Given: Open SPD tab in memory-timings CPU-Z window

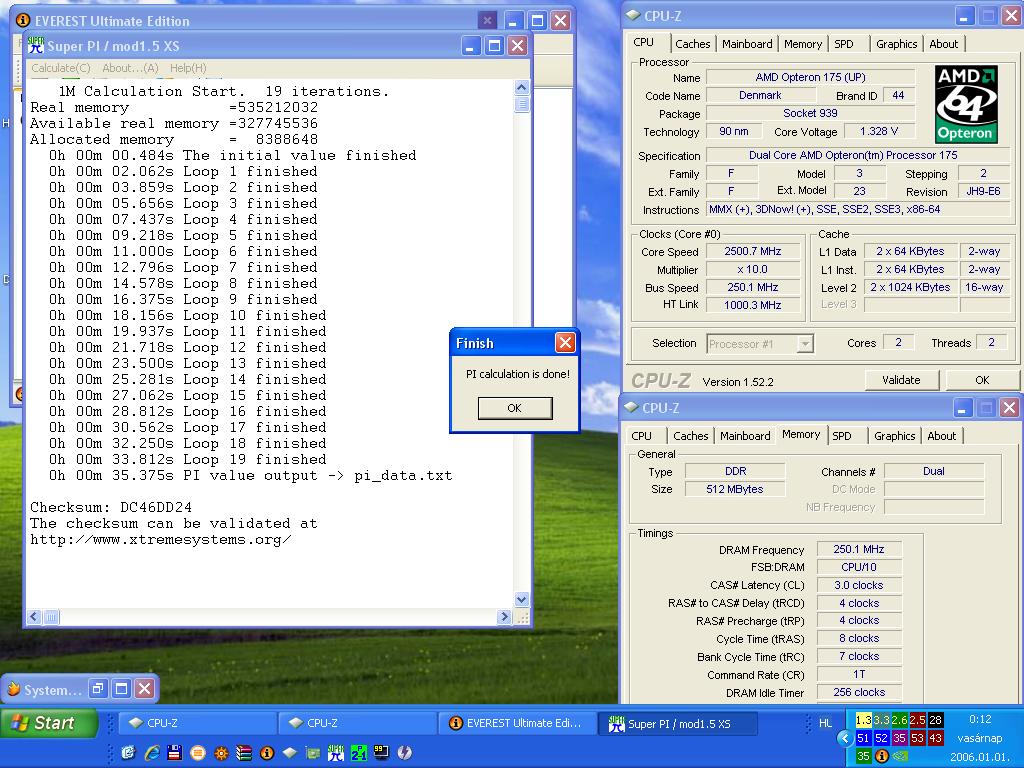Looking at the screenshot, I should pos(842,436).
